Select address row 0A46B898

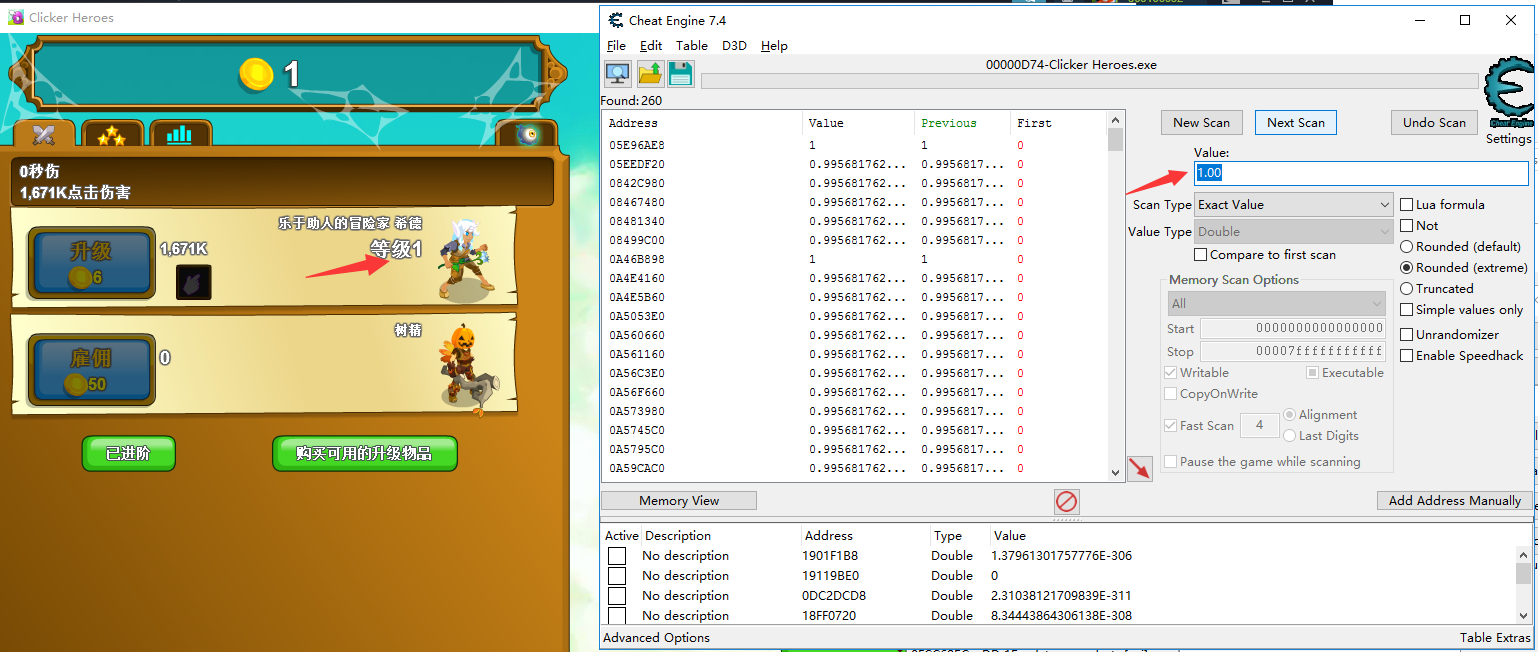(x=854, y=259)
